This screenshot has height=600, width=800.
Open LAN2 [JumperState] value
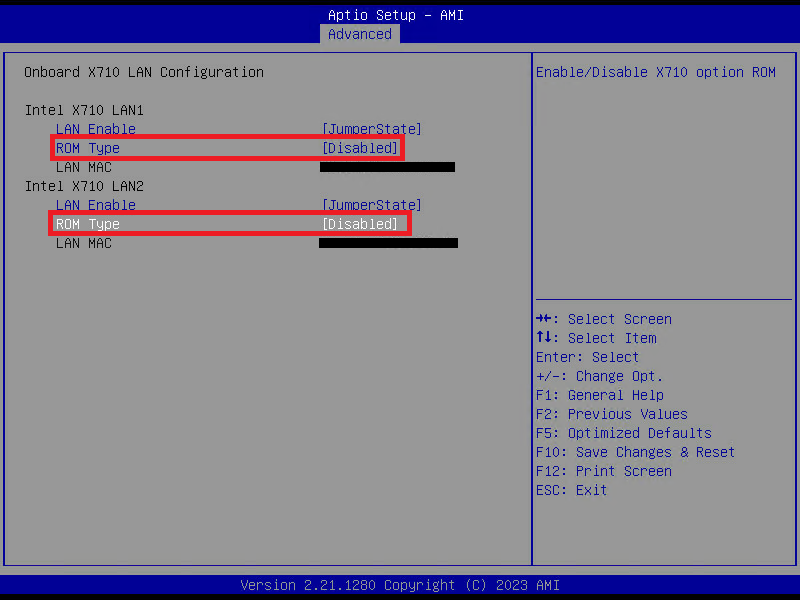[x=371, y=205]
